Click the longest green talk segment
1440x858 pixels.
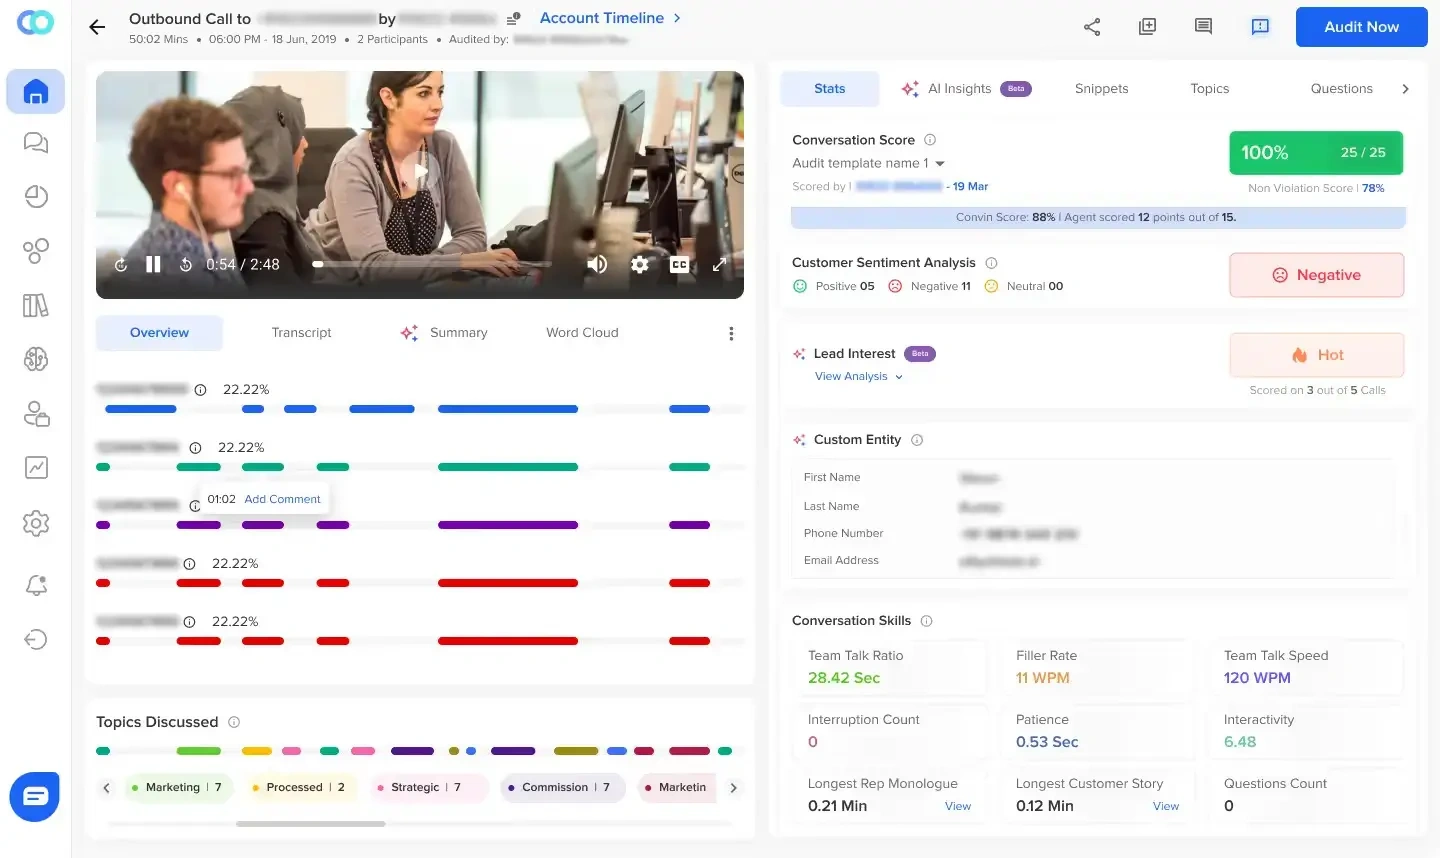tap(508, 467)
